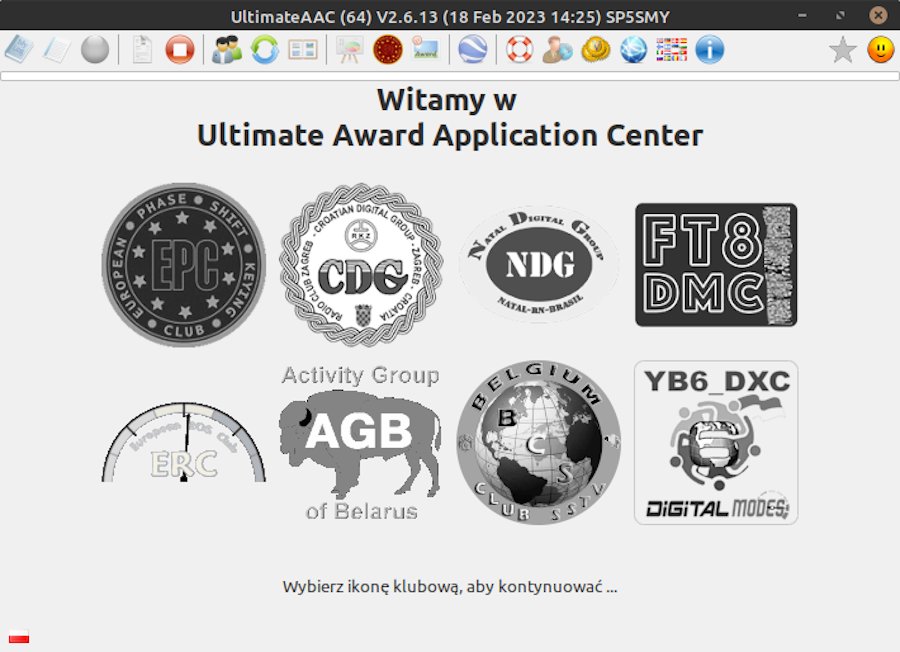Click the grey star icon
The width and height of the screenshot is (900, 652).
pos(843,49)
